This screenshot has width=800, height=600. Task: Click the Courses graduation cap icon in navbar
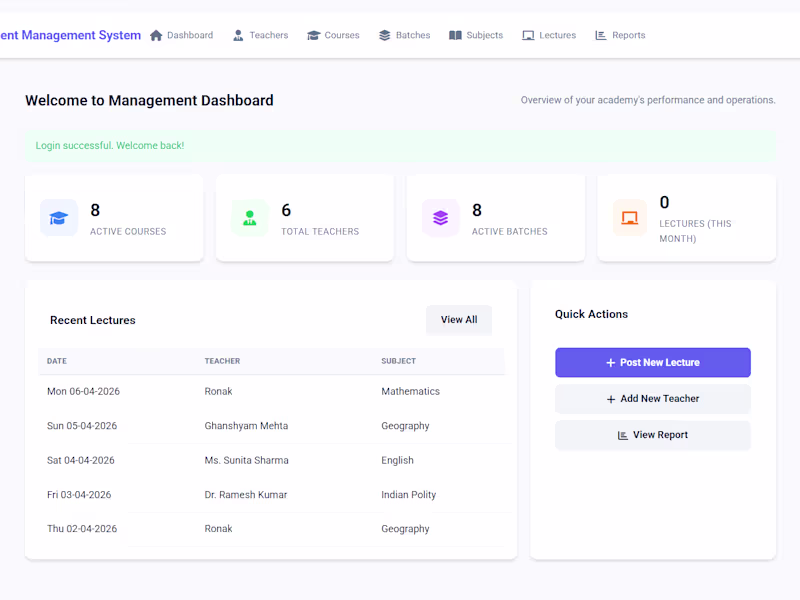point(313,35)
